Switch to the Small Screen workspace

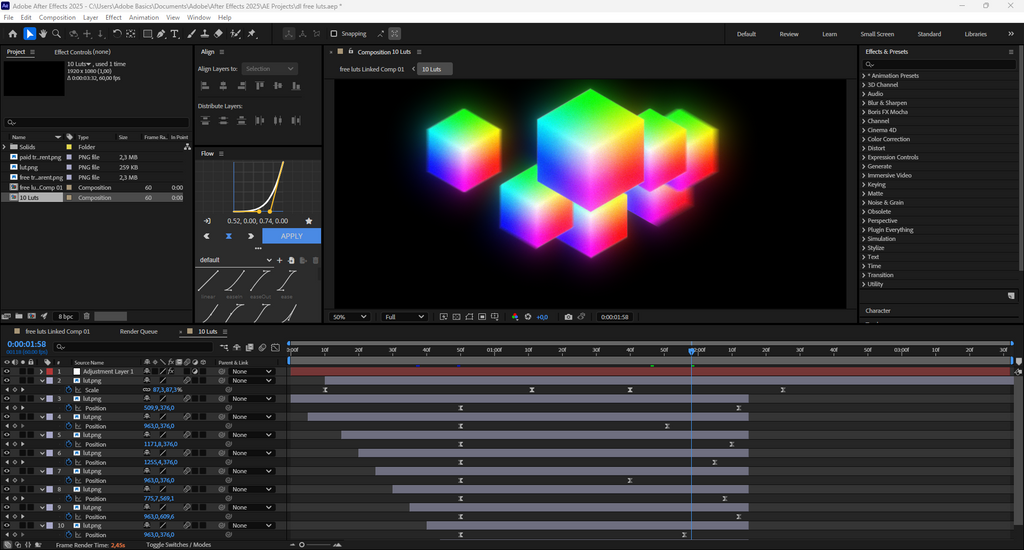coord(876,34)
